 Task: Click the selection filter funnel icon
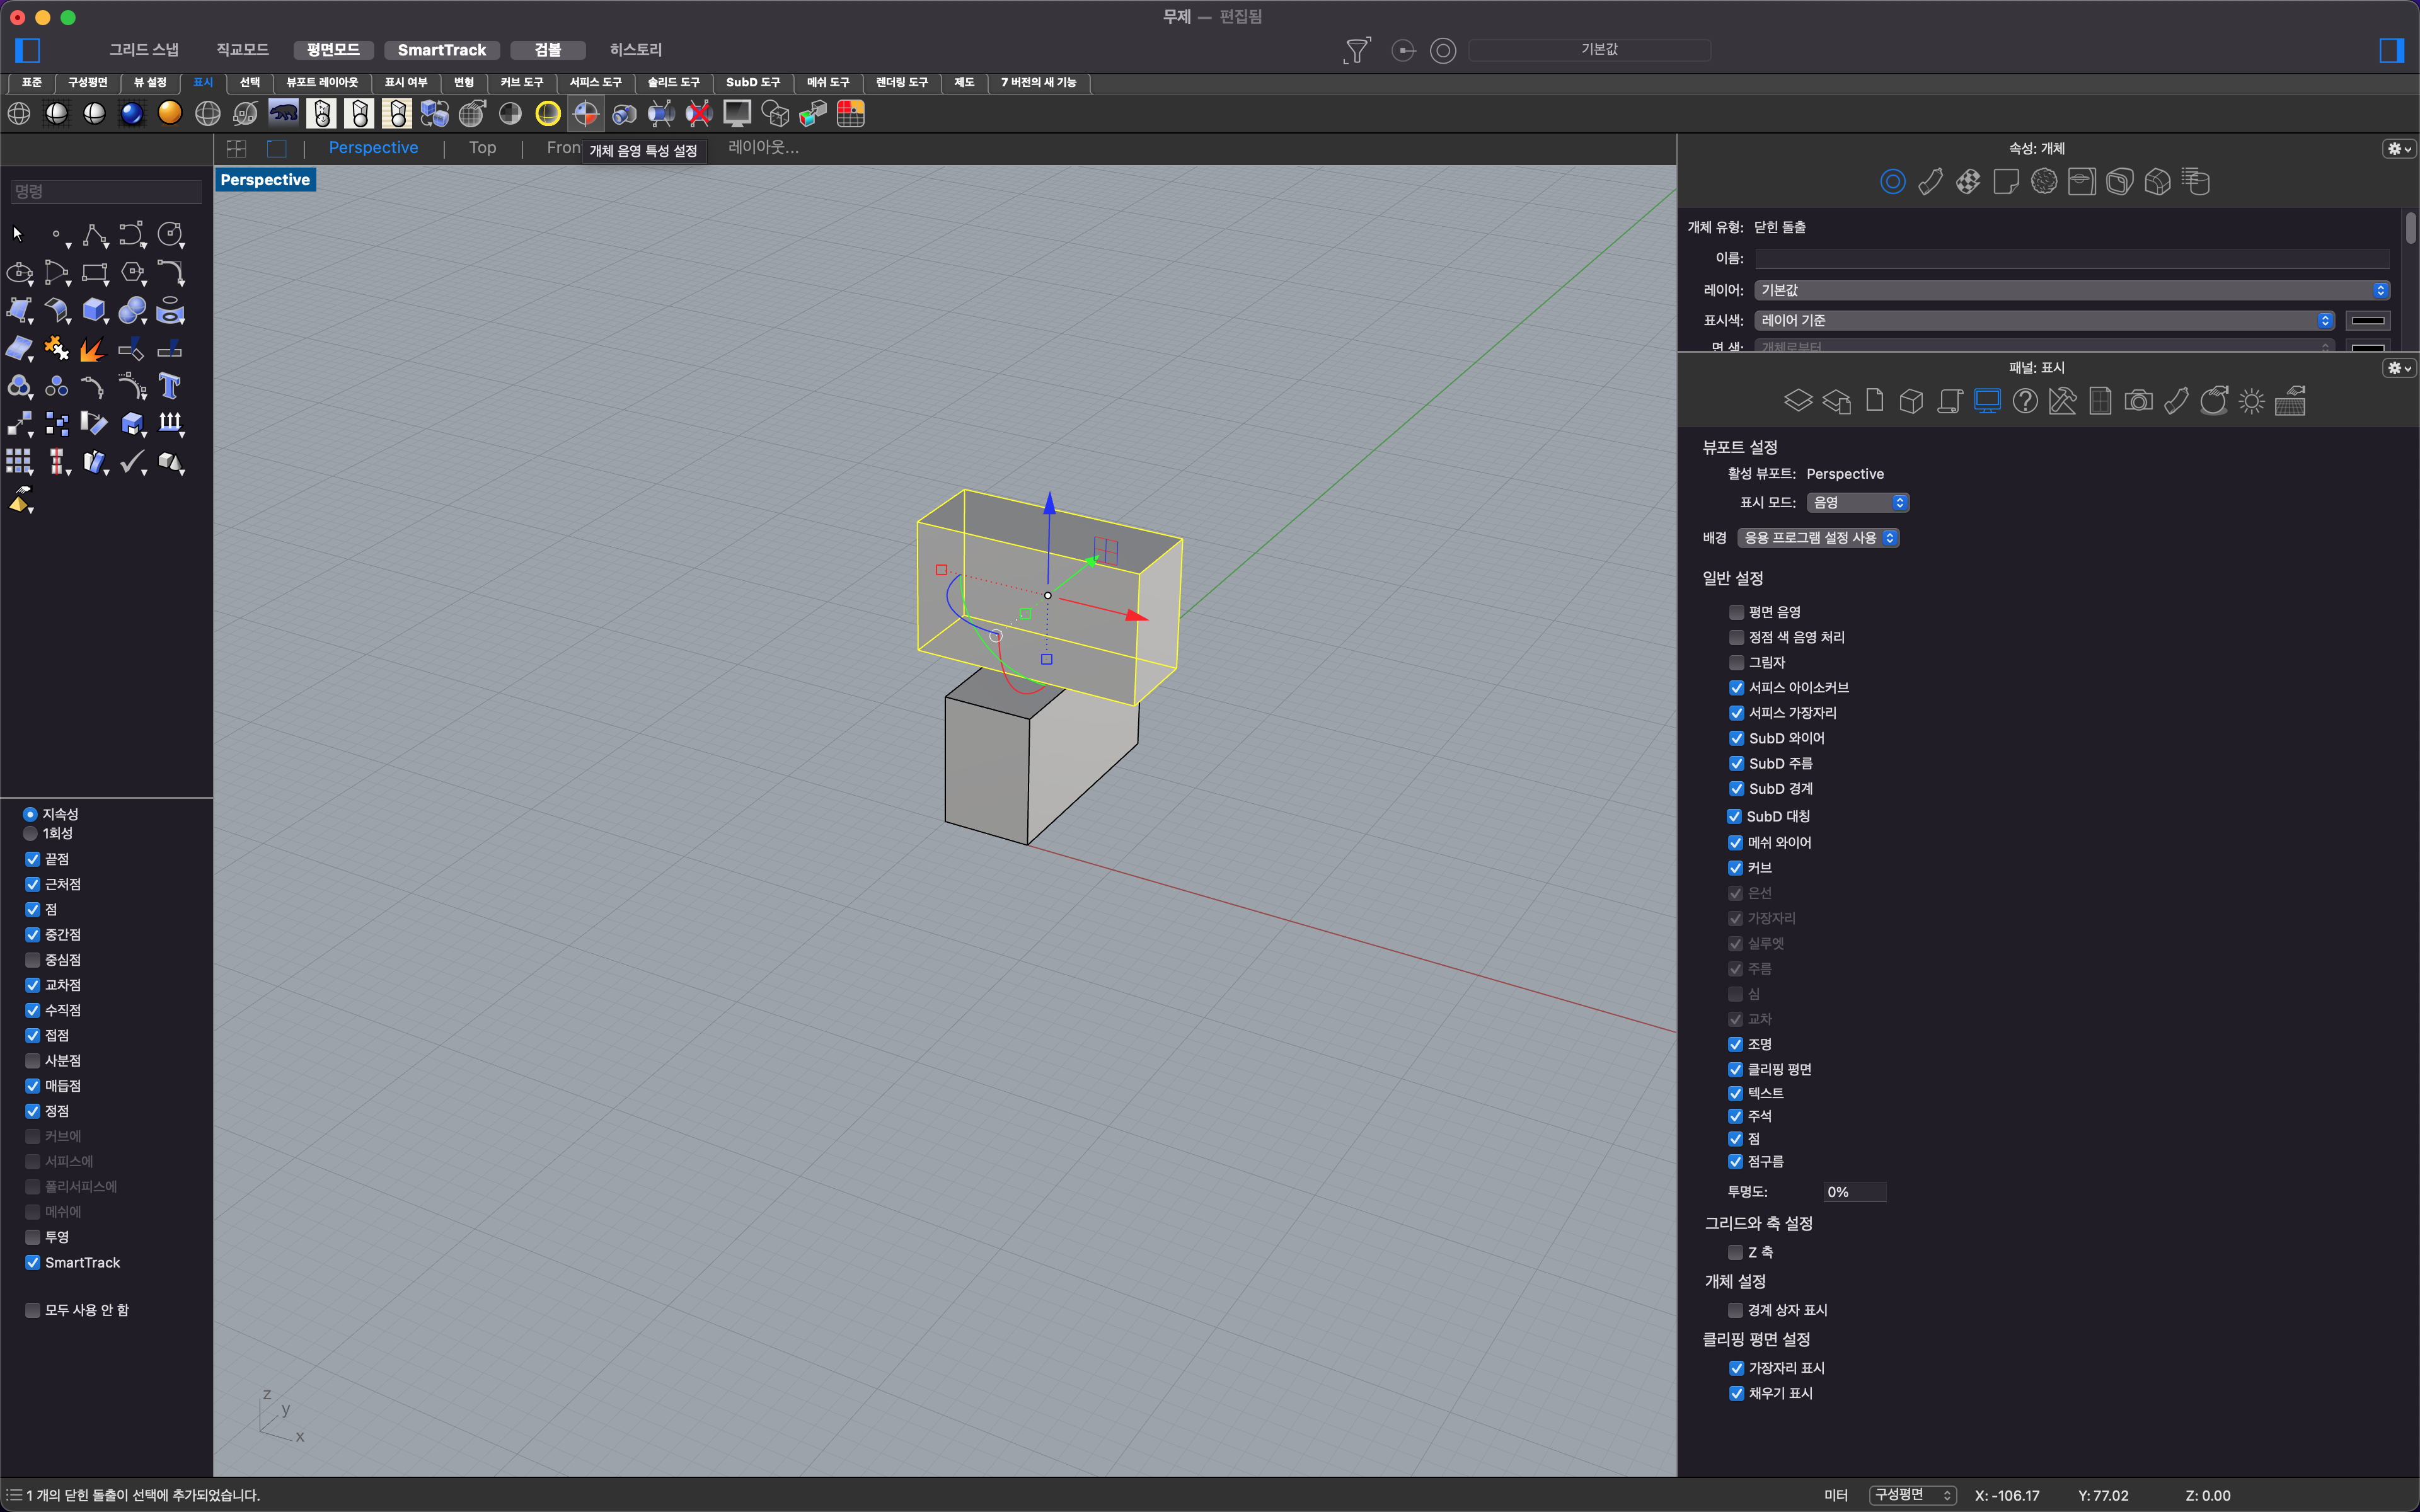click(x=1357, y=50)
